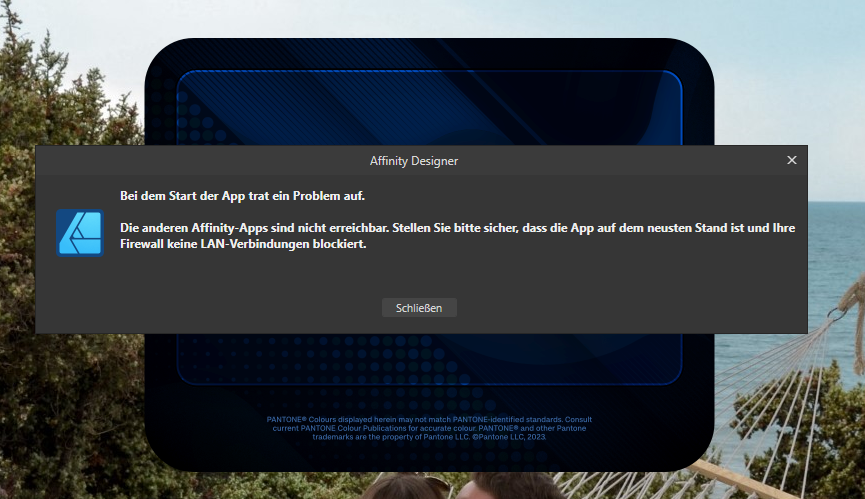Click the Affinity Designer app icon

[80, 233]
